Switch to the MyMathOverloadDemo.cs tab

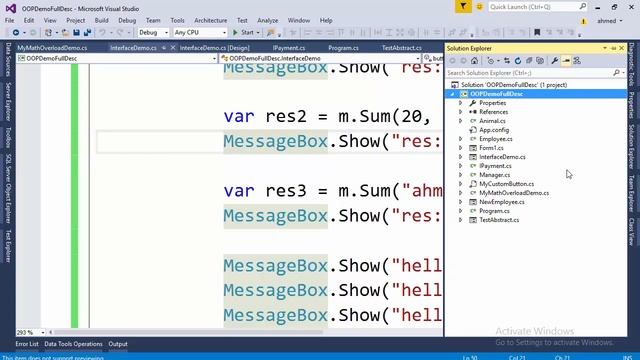(52, 48)
